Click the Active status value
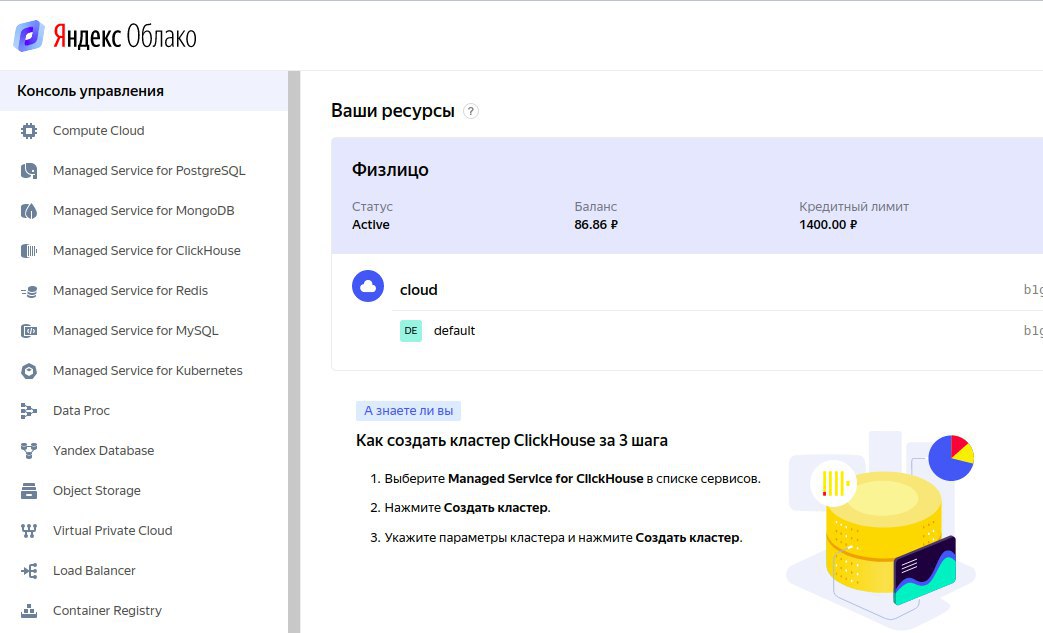 pos(371,225)
